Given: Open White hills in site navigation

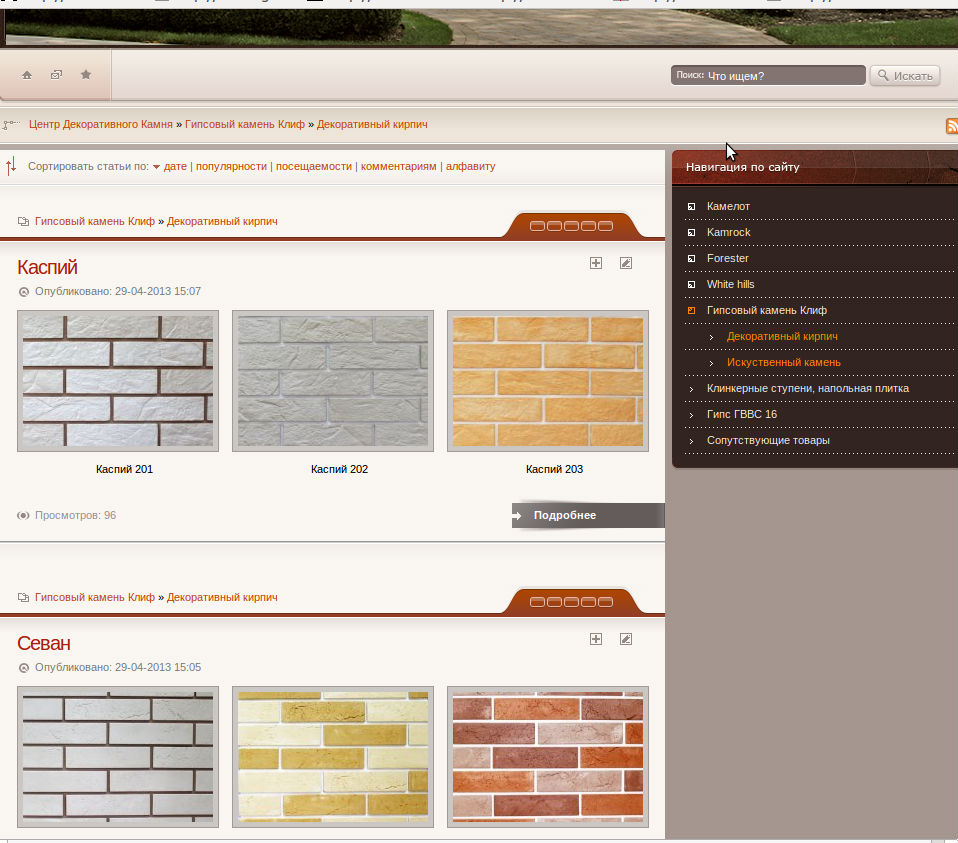Looking at the screenshot, I should 731,284.
